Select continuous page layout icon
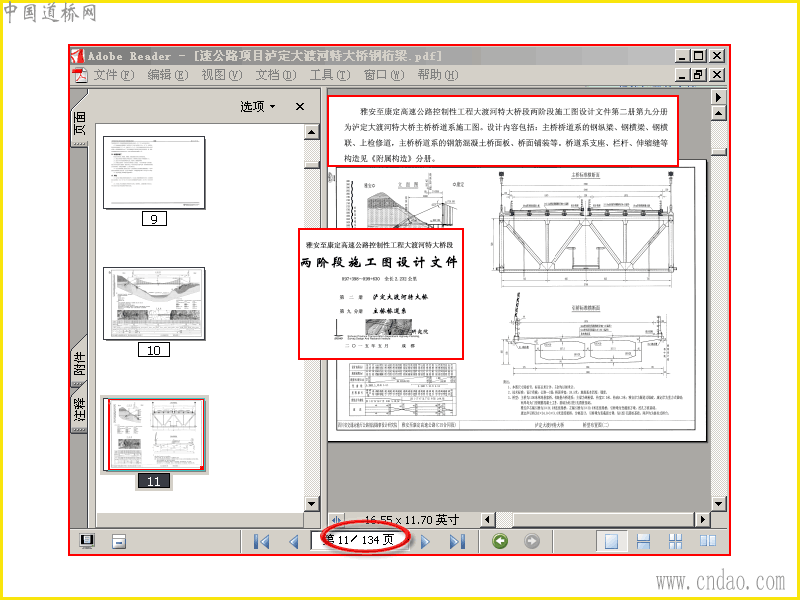 coord(643,541)
